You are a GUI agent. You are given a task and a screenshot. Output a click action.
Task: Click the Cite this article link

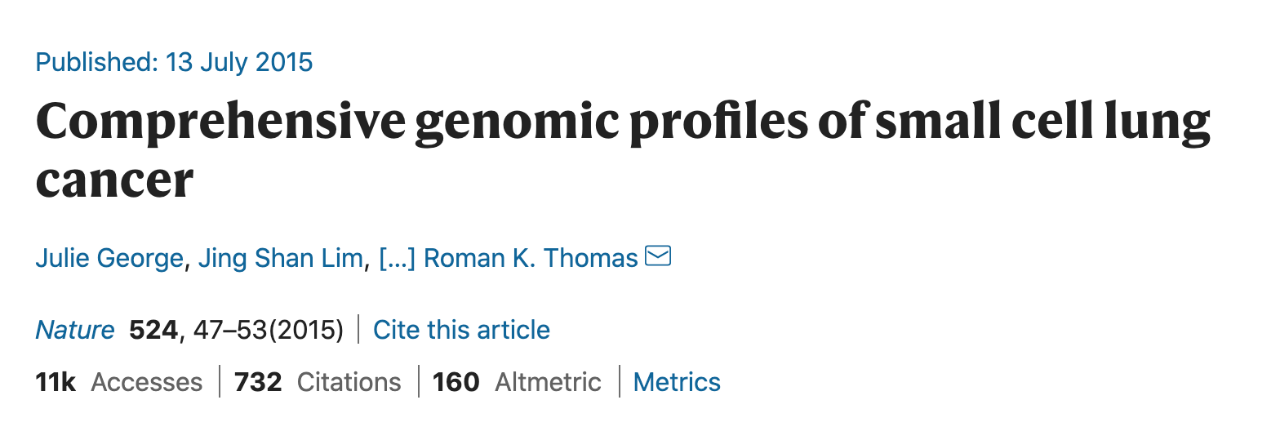pos(461,330)
